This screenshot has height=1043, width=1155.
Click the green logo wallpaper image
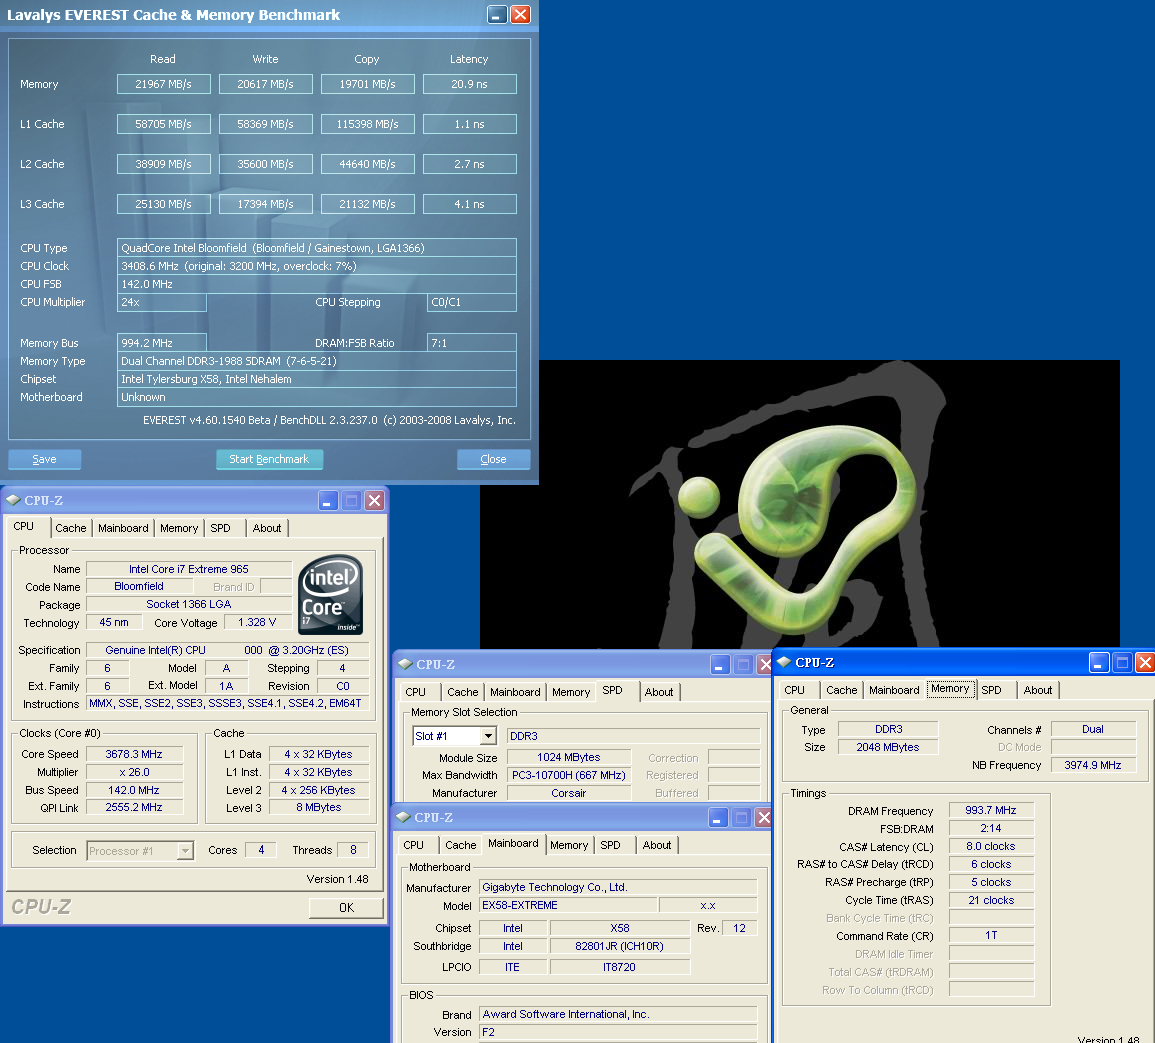tap(800, 500)
